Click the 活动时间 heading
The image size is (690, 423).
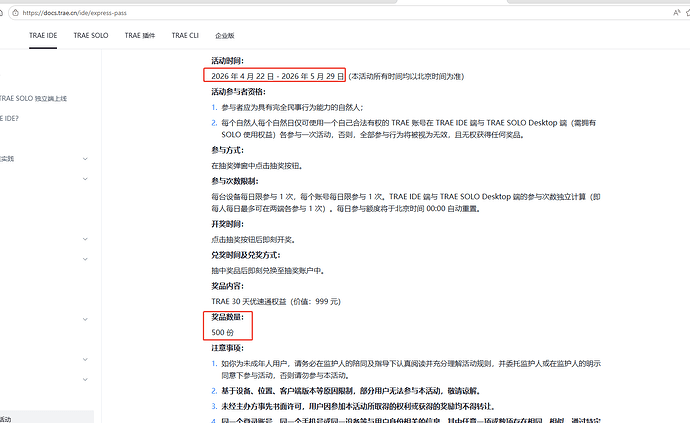point(228,61)
